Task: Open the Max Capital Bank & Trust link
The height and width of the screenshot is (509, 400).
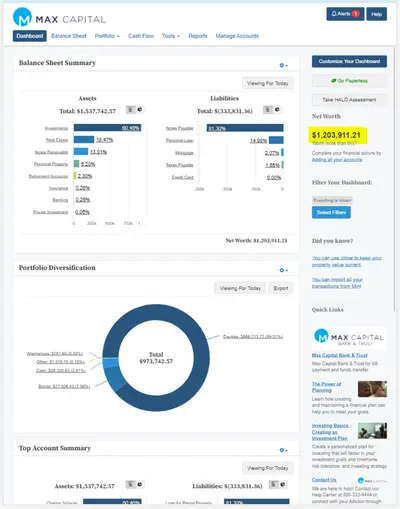Action: click(x=340, y=355)
